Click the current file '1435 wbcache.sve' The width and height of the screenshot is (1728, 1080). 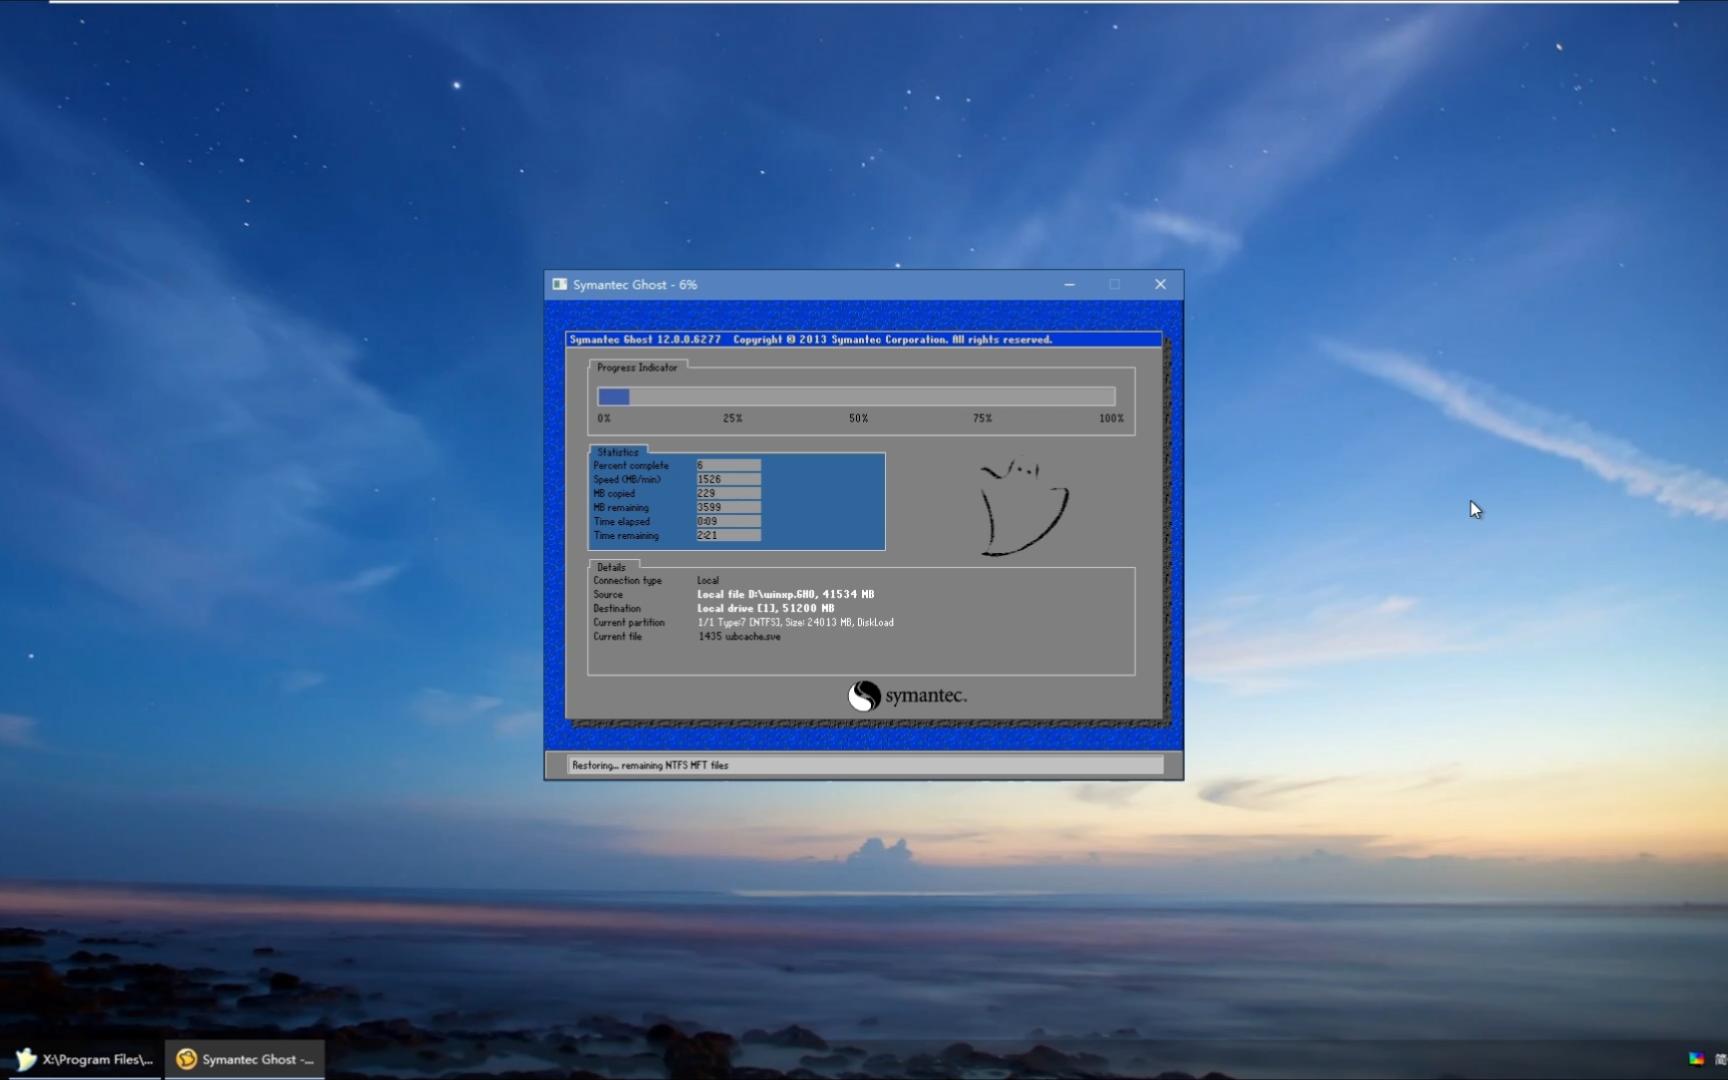[x=739, y=636]
